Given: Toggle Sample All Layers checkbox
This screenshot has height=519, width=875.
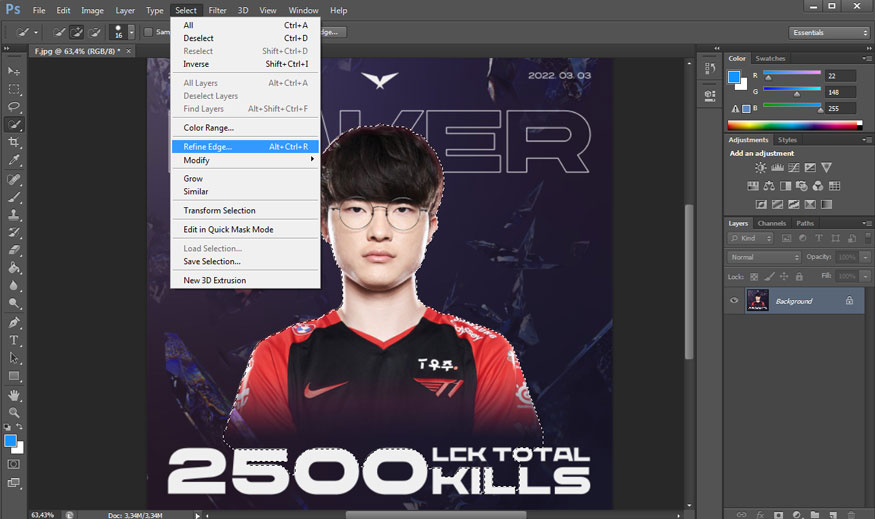Looking at the screenshot, I should [148, 32].
